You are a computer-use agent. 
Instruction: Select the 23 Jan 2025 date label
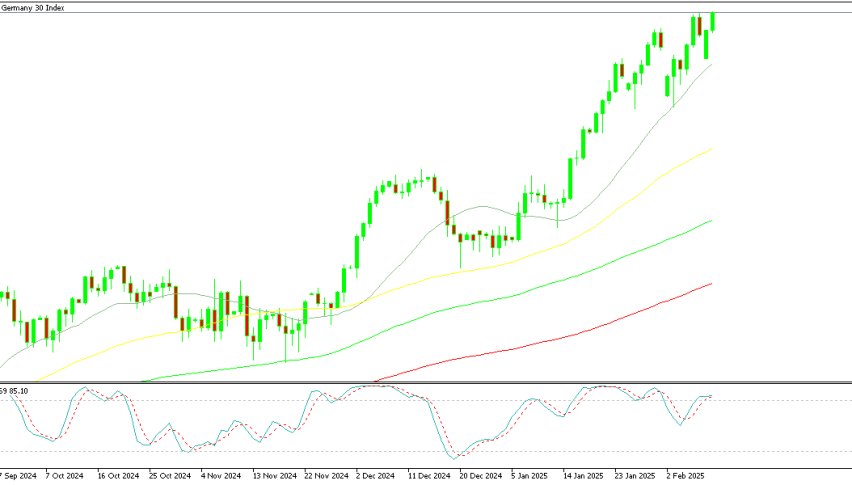pos(635,476)
